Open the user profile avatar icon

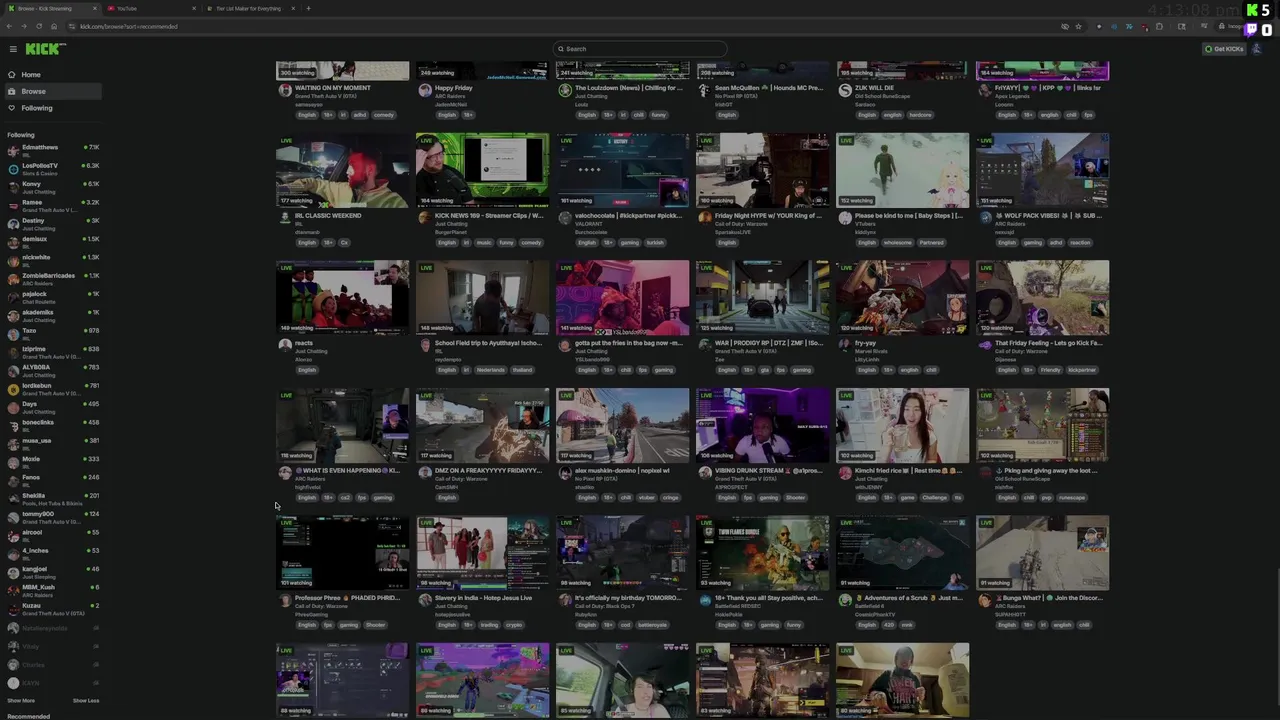point(1257,49)
